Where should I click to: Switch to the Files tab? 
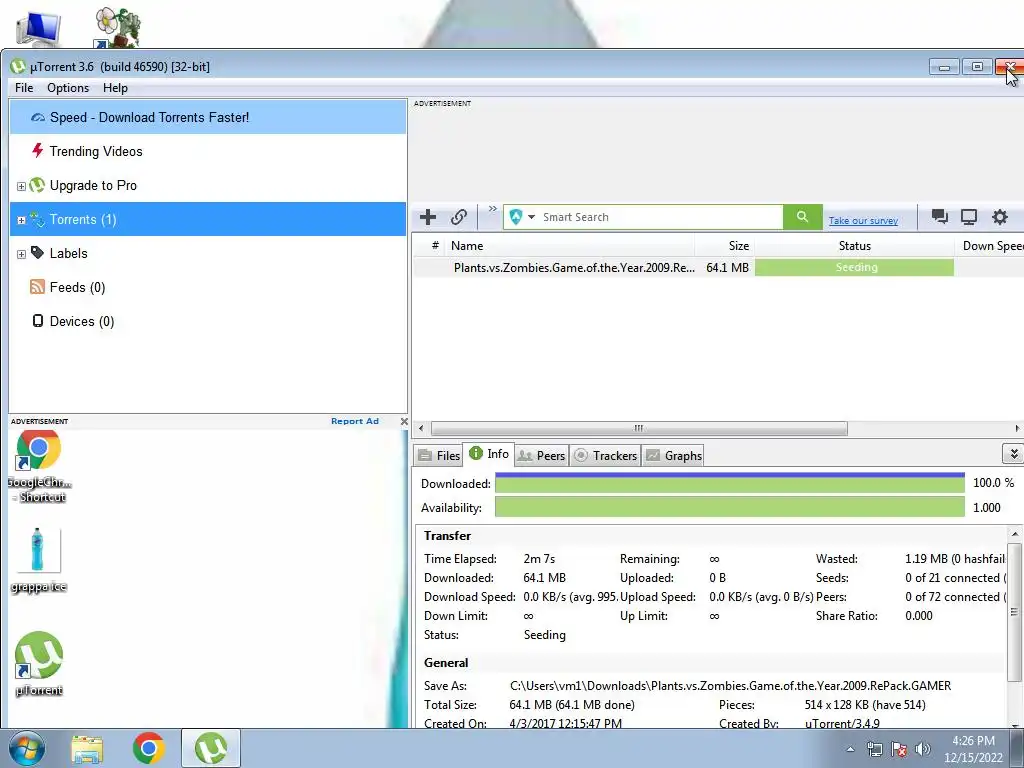tap(439, 456)
